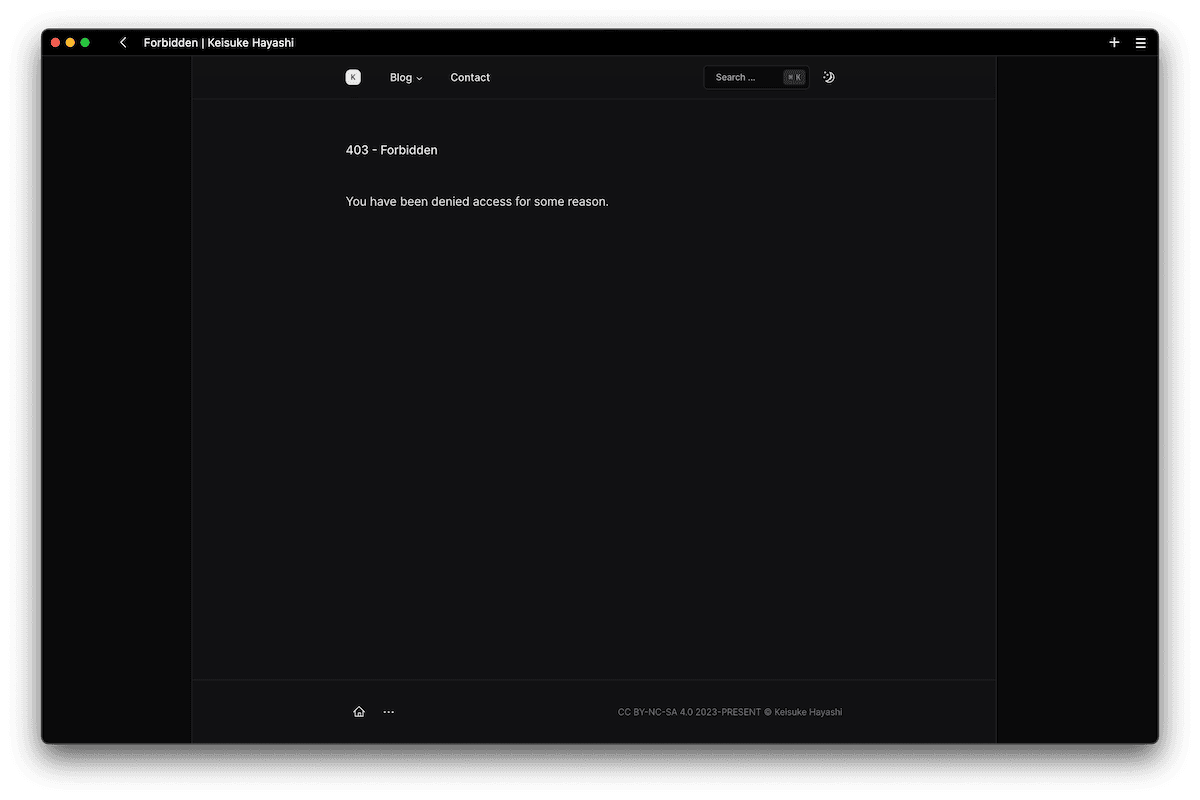Go back using the back arrow
This screenshot has width=1200, height=800.
pyautogui.click(x=123, y=43)
